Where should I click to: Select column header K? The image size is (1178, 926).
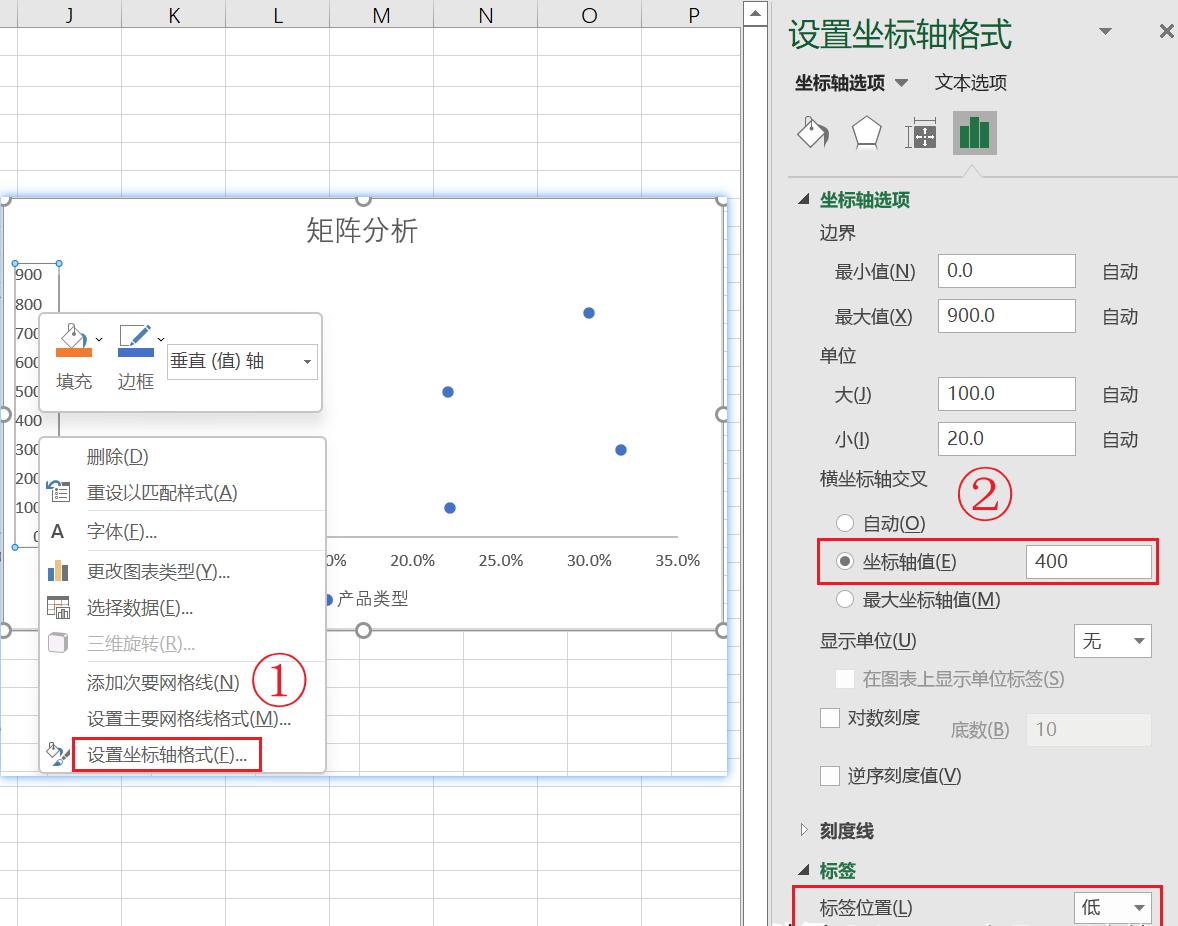tap(174, 15)
